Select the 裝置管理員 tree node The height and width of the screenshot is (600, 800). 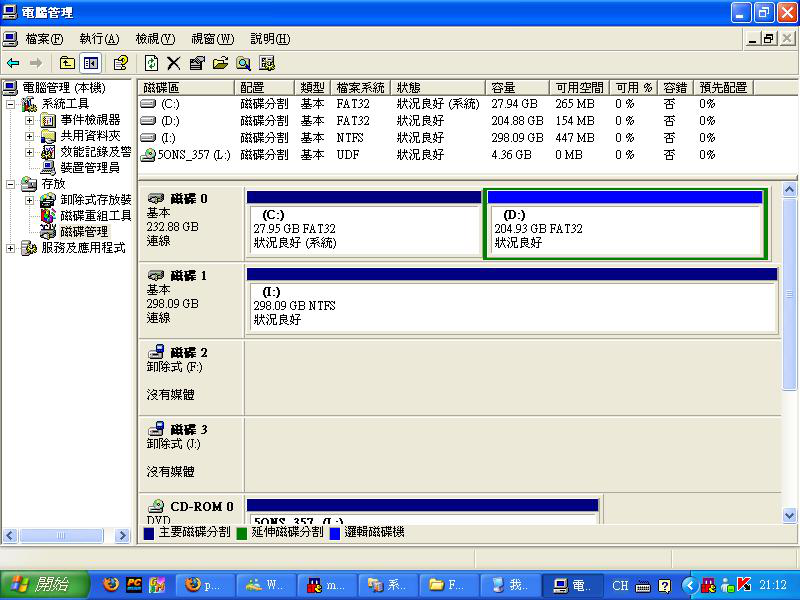coord(90,168)
